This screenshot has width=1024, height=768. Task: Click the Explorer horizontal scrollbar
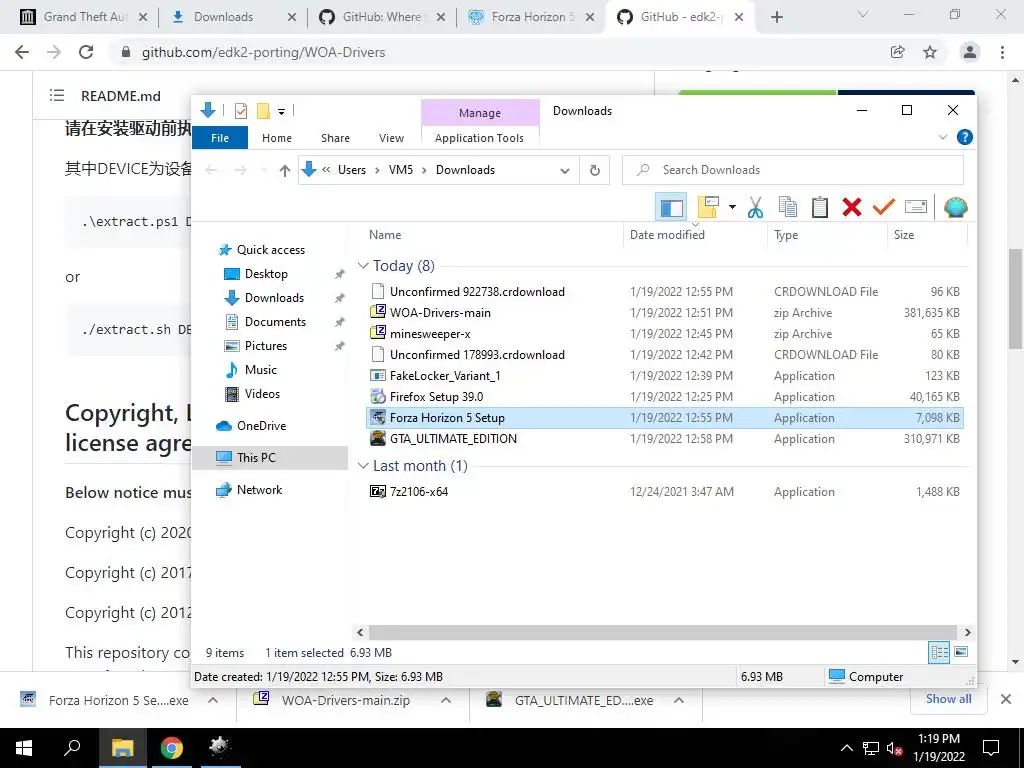pos(662,632)
